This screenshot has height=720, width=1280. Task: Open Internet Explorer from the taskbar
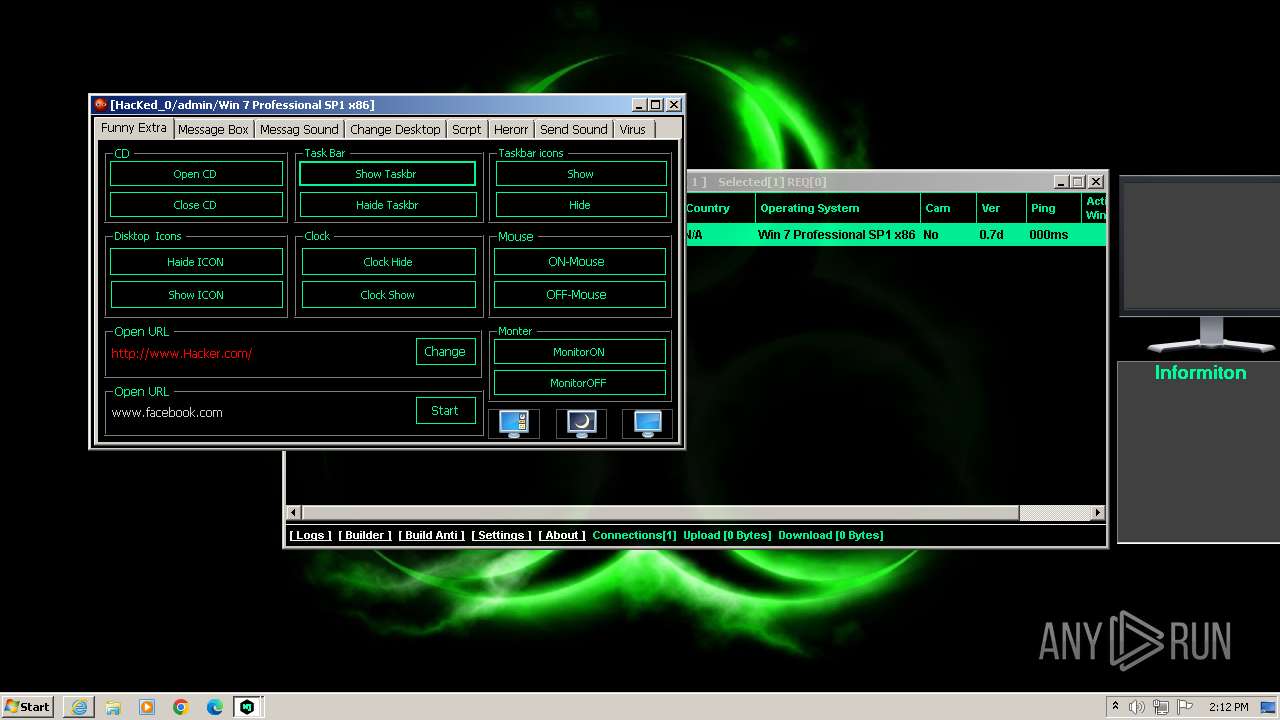(79, 707)
